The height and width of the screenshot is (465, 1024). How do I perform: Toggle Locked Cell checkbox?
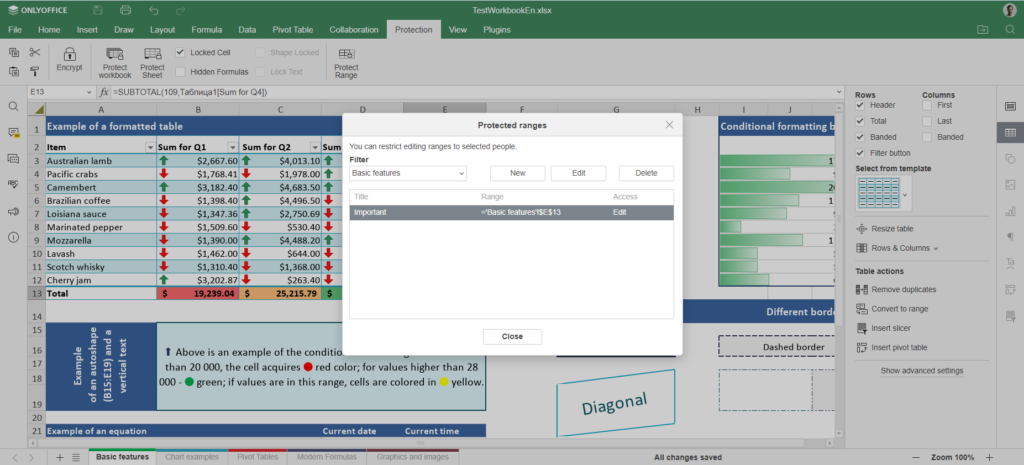pyautogui.click(x=180, y=52)
